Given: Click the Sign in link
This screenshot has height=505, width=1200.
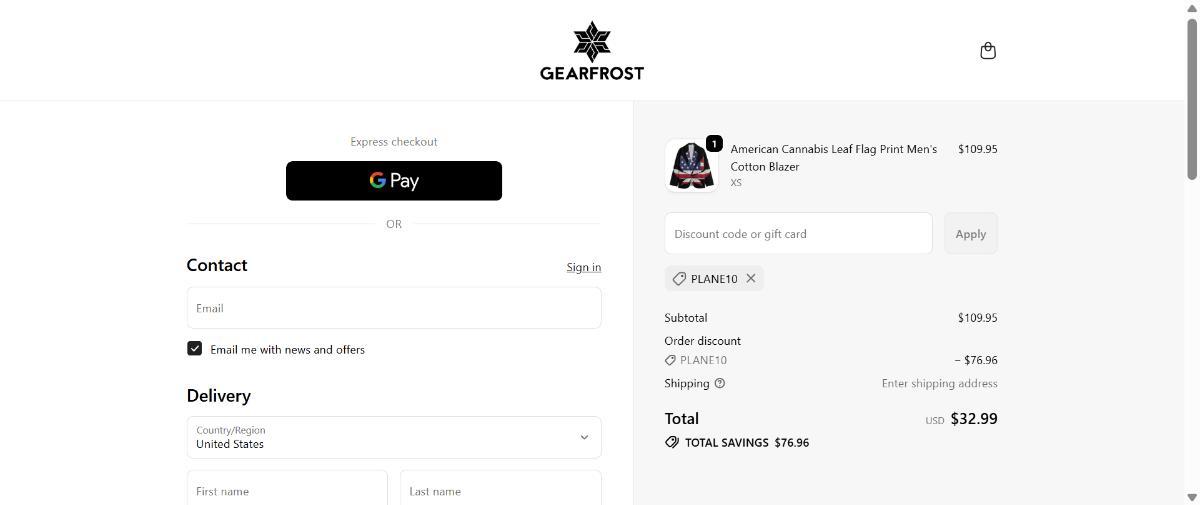Looking at the screenshot, I should [583, 267].
